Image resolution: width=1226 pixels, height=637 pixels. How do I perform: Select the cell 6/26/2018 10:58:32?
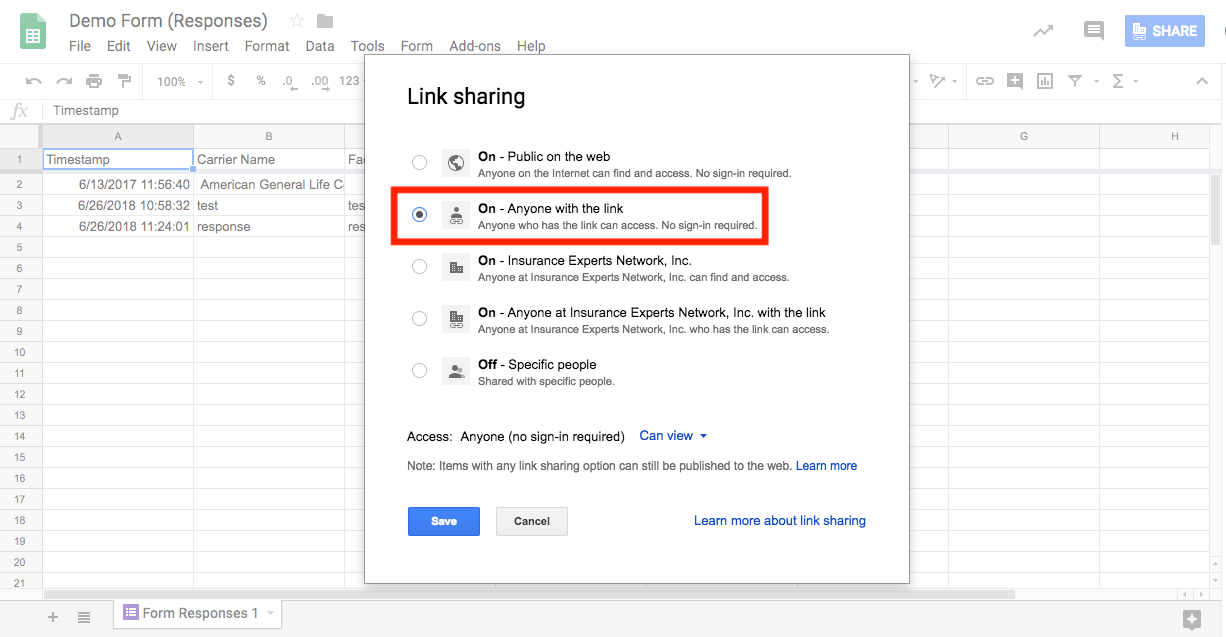(x=118, y=205)
